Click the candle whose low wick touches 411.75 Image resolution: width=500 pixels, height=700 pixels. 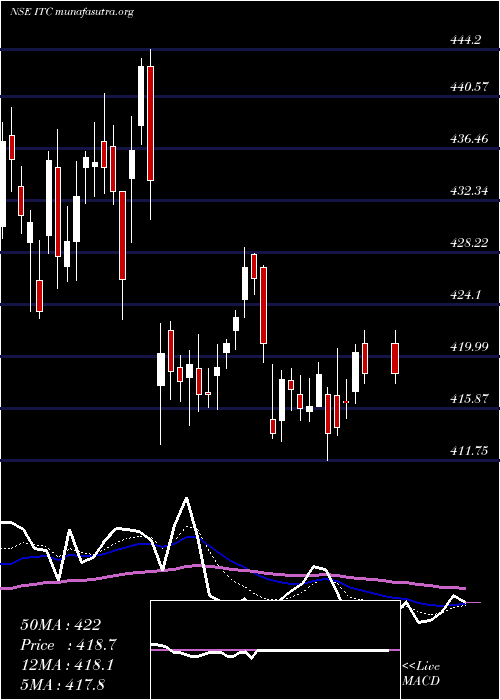click(328, 413)
